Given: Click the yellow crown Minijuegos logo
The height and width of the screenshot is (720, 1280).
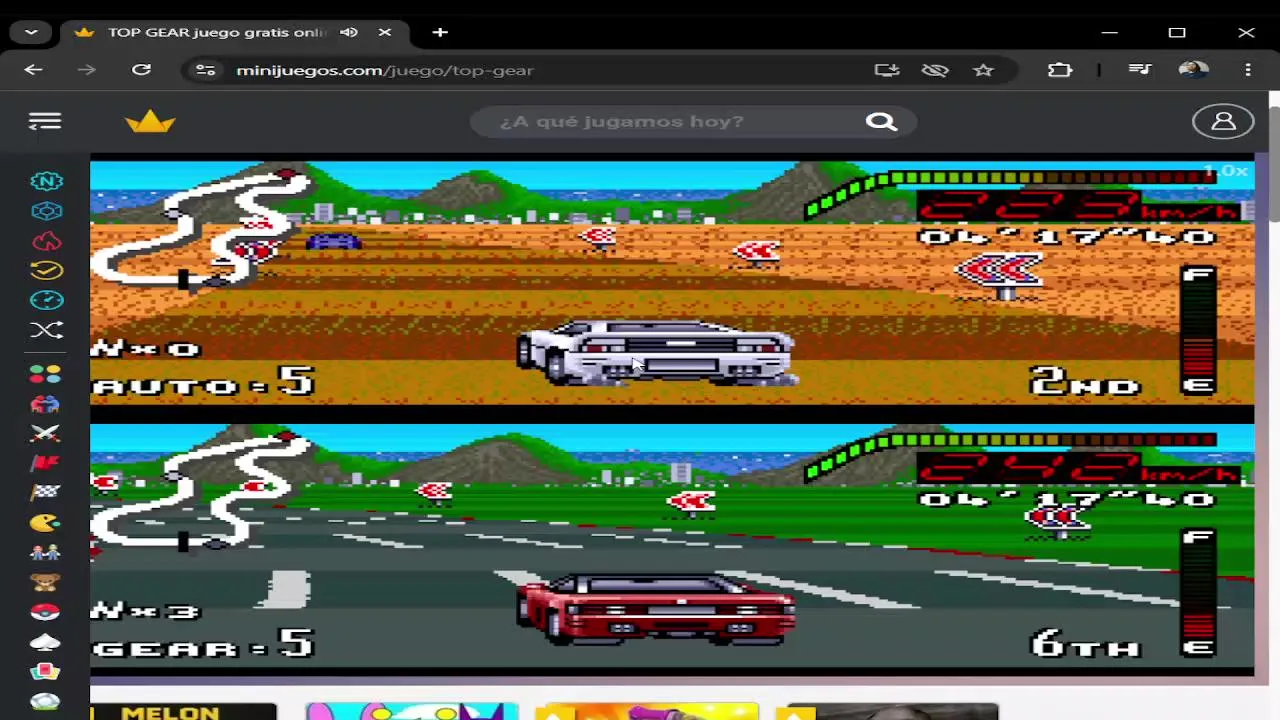Looking at the screenshot, I should [x=150, y=121].
